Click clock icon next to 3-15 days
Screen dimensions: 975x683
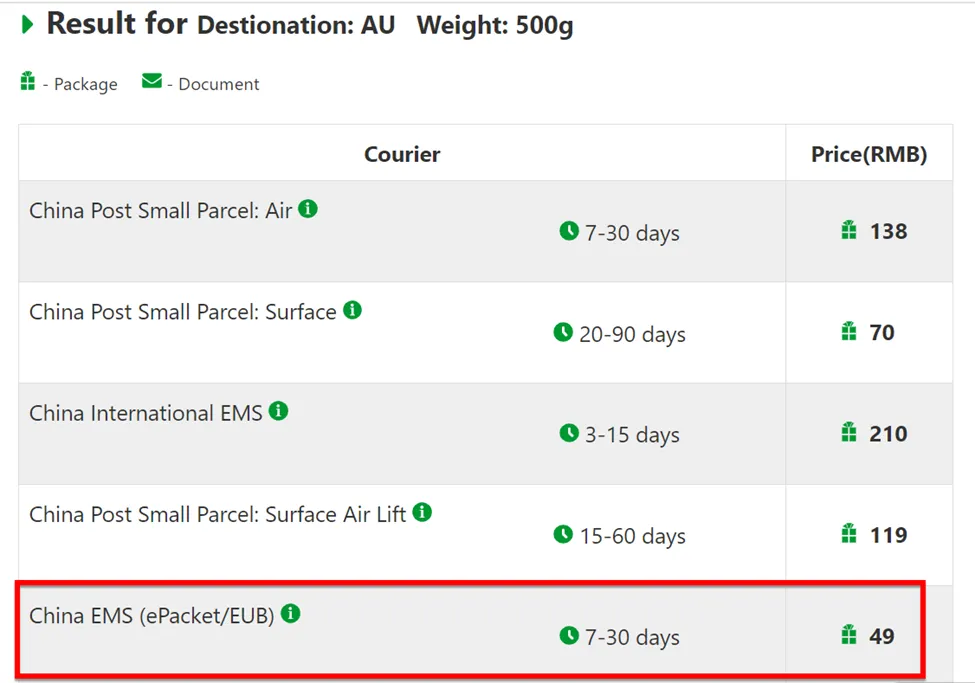pyautogui.click(x=569, y=433)
